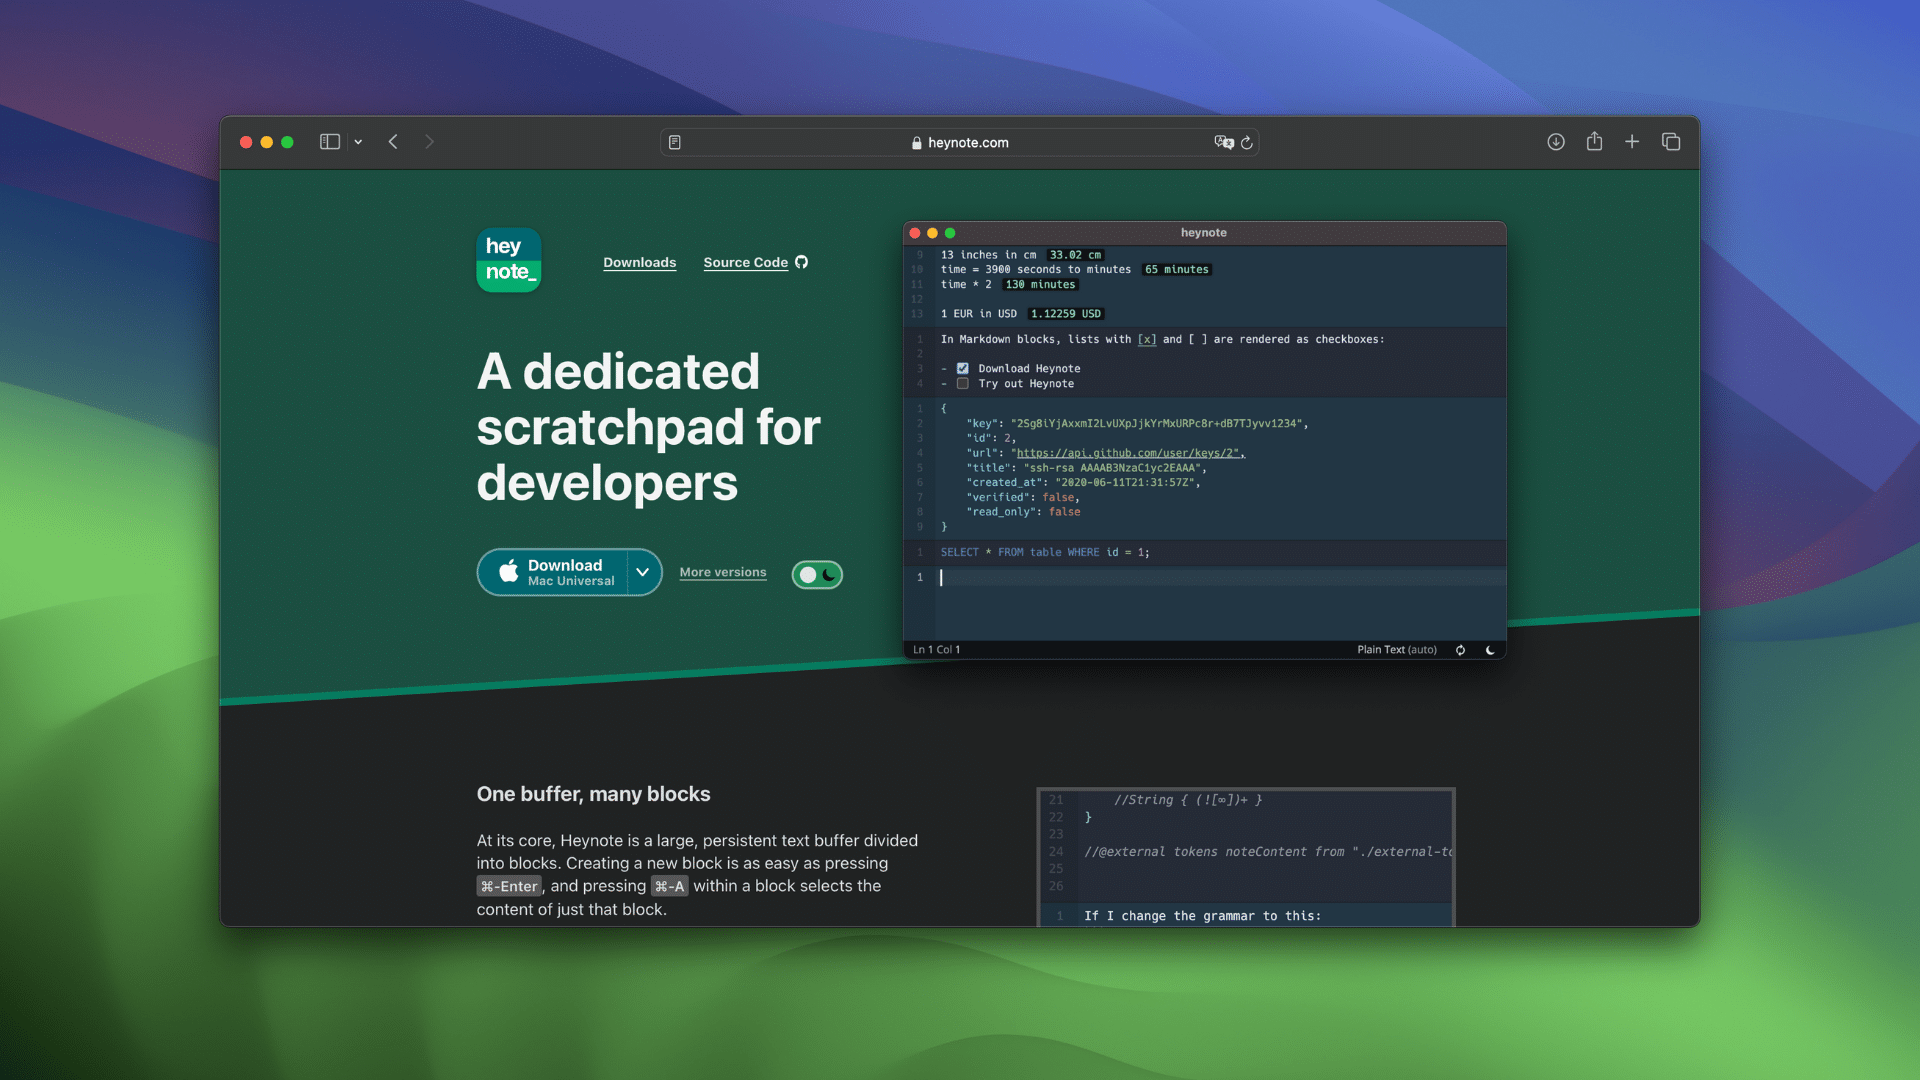Expand the Download button version dropdown
This screenshot has height=1080, width=1920.
643,572
